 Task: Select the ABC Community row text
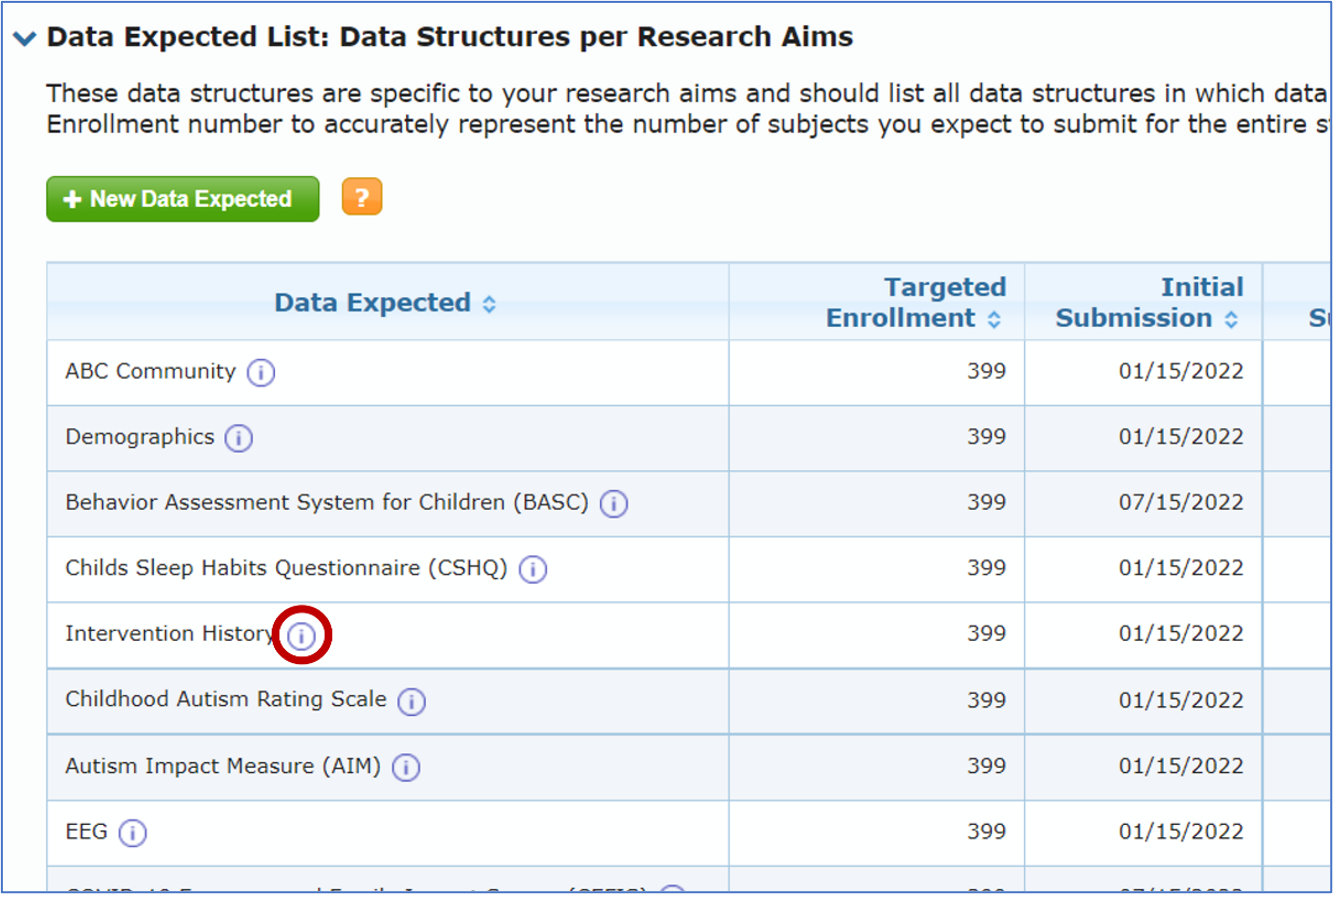click(x=150, y=371)
